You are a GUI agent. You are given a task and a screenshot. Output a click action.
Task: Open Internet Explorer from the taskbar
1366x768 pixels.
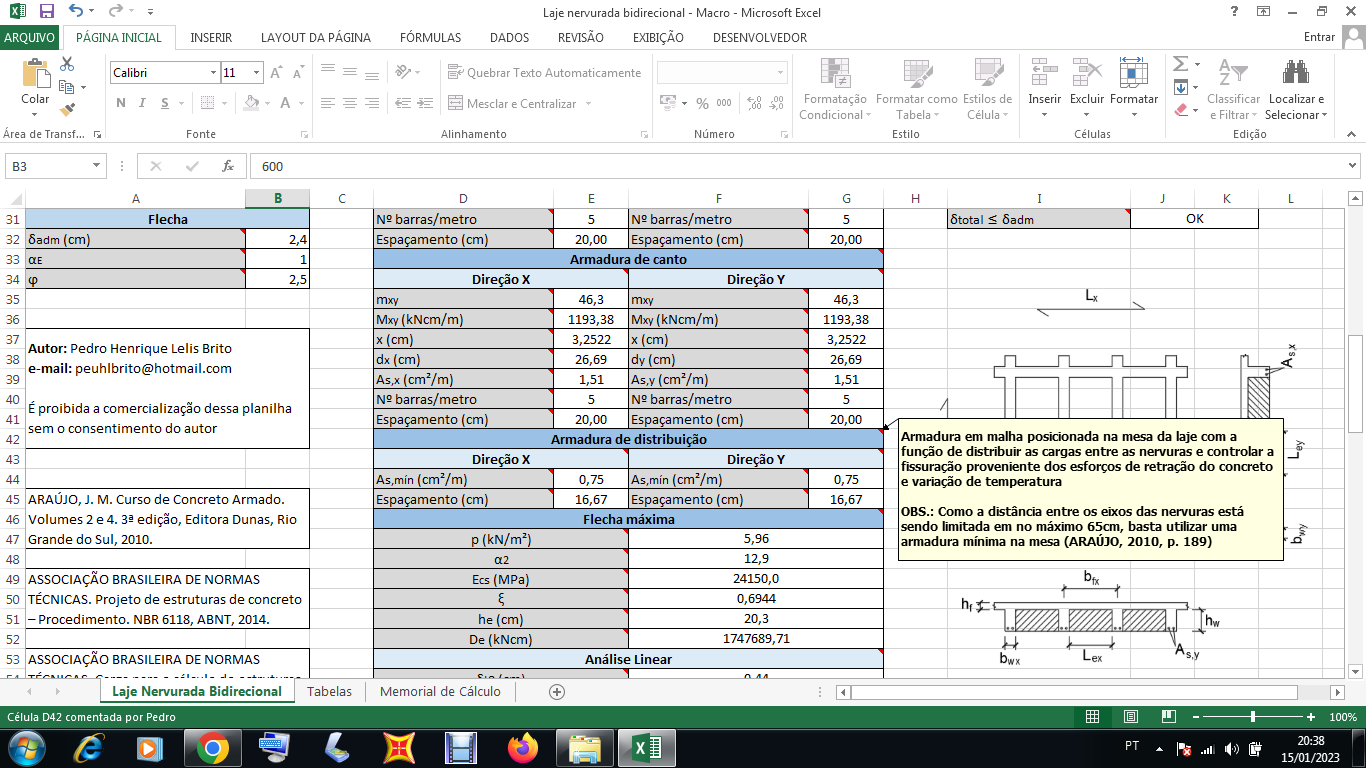pyautogui.click(x=88, y=747)
